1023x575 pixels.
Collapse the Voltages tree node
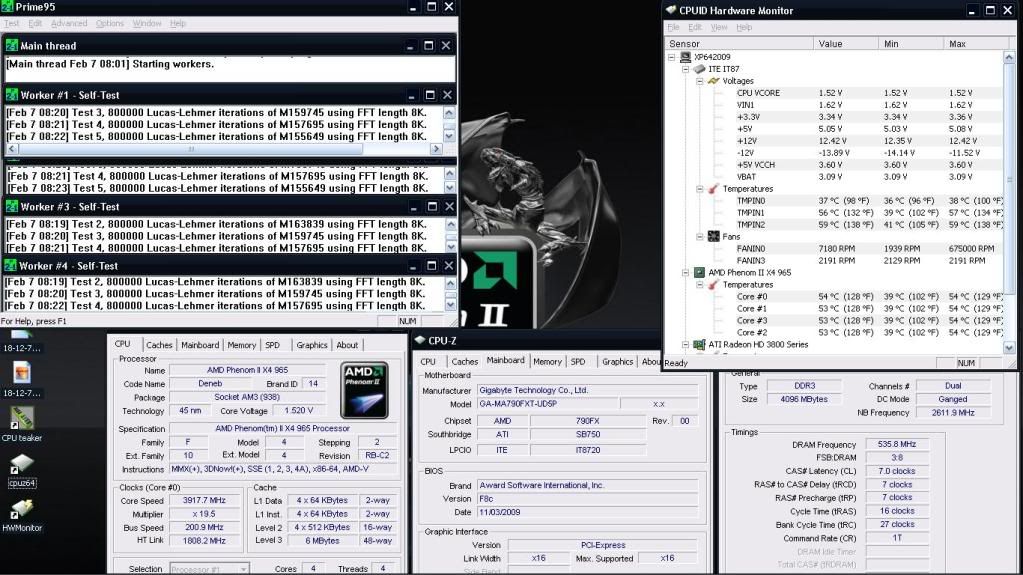point(700,81)
